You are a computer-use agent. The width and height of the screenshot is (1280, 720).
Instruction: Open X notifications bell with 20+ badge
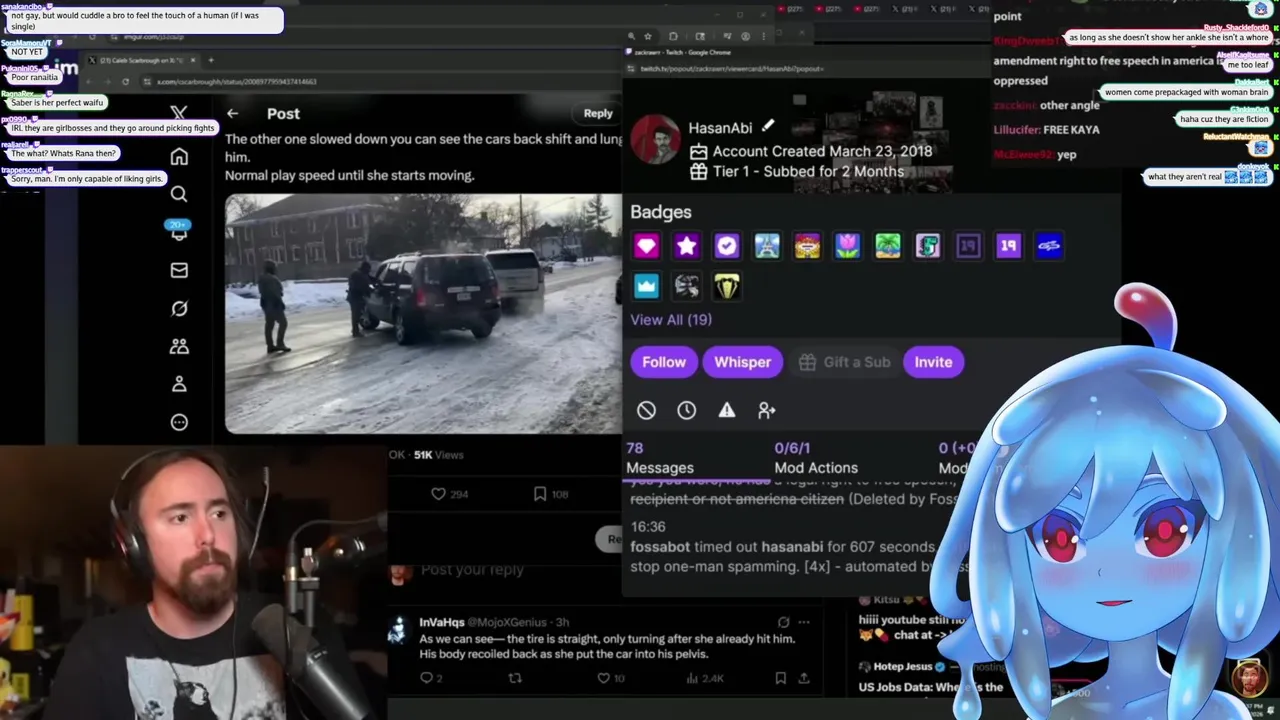pos(179,230)
